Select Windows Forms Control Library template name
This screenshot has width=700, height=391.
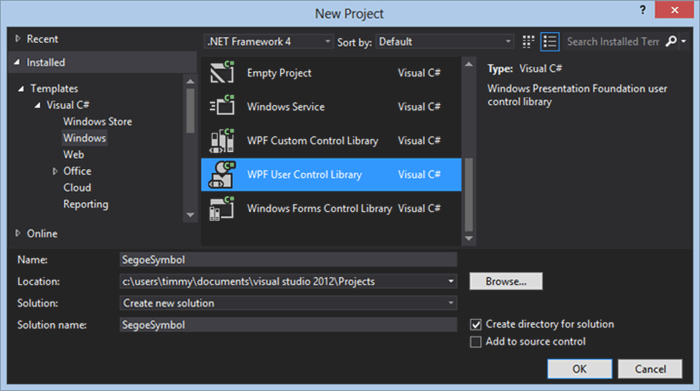pos(319,208)
